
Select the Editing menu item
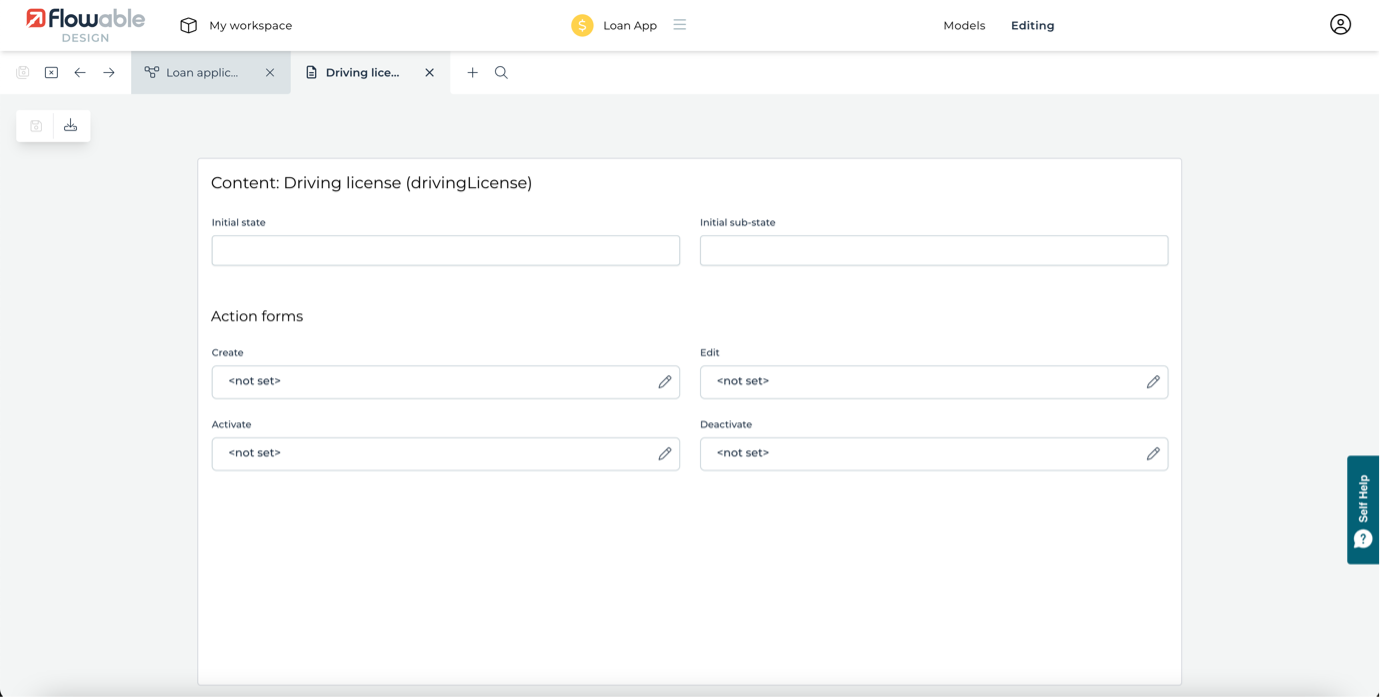tap(1032, 26)
